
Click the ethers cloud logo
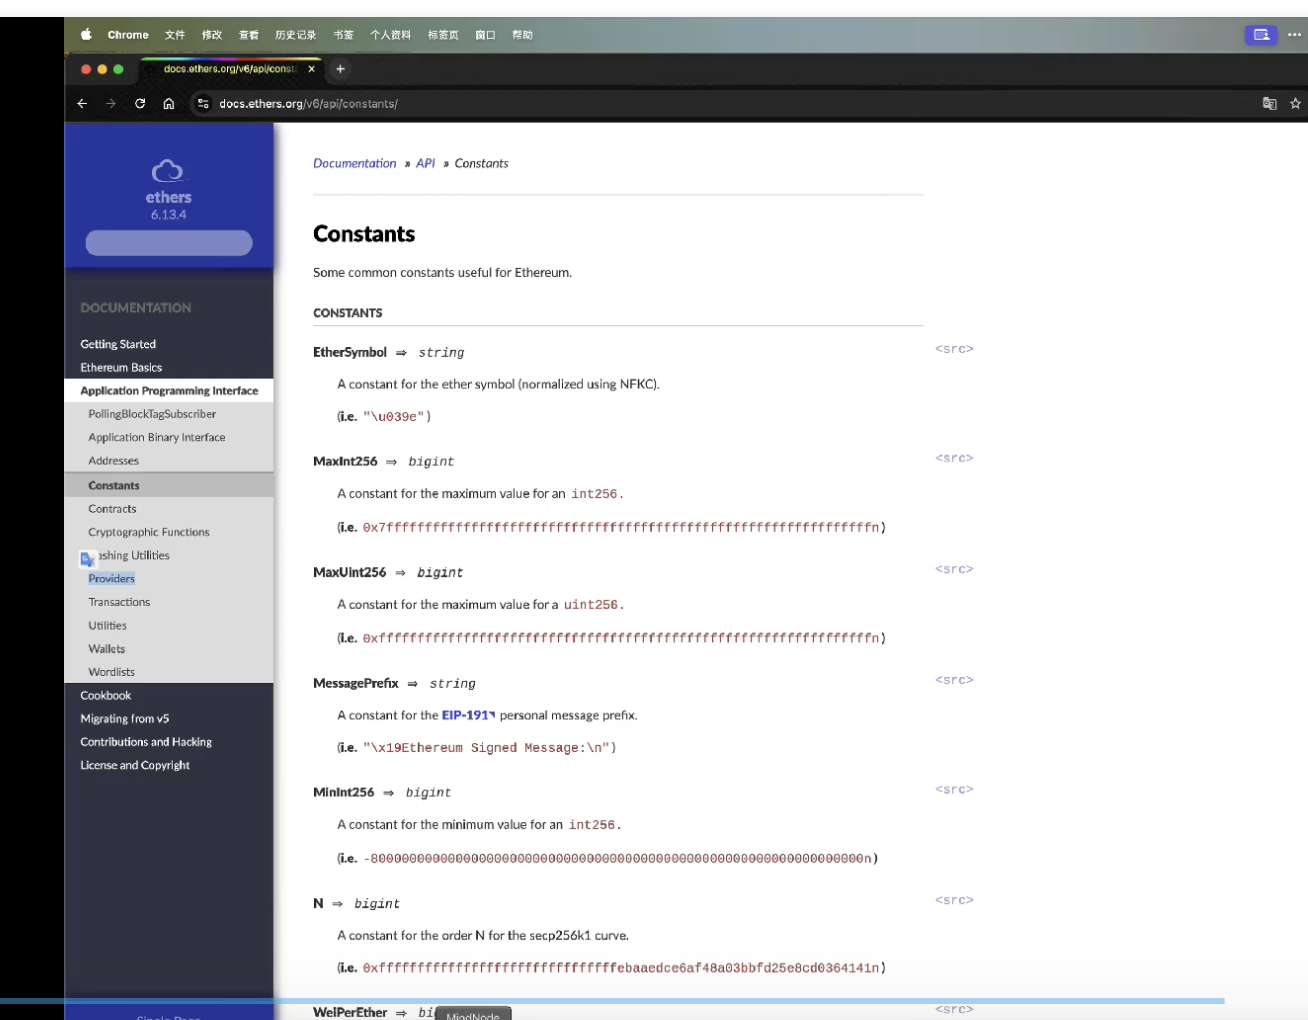tap(168, 171)
